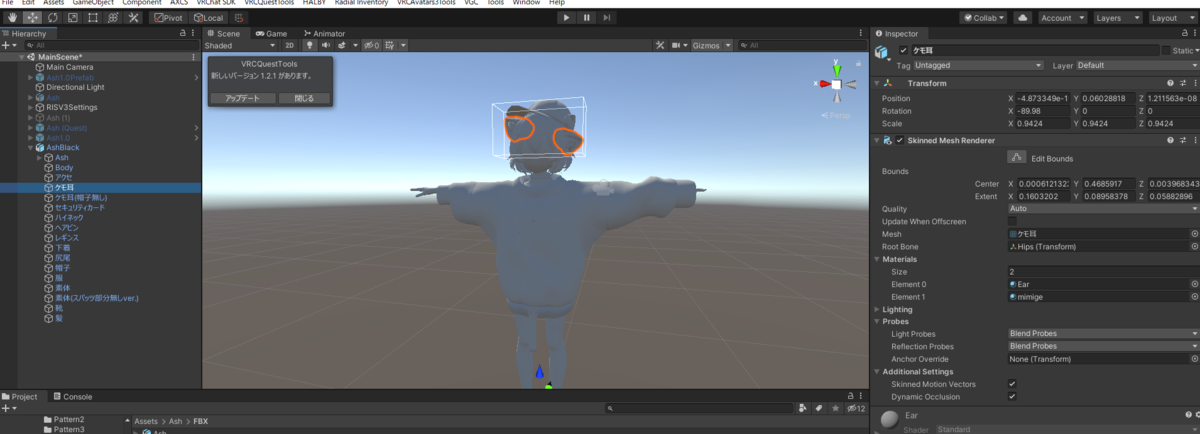Open Transform component help icon
The width and height of the screenshot is (1200, 434).
tap(1170, 83)
